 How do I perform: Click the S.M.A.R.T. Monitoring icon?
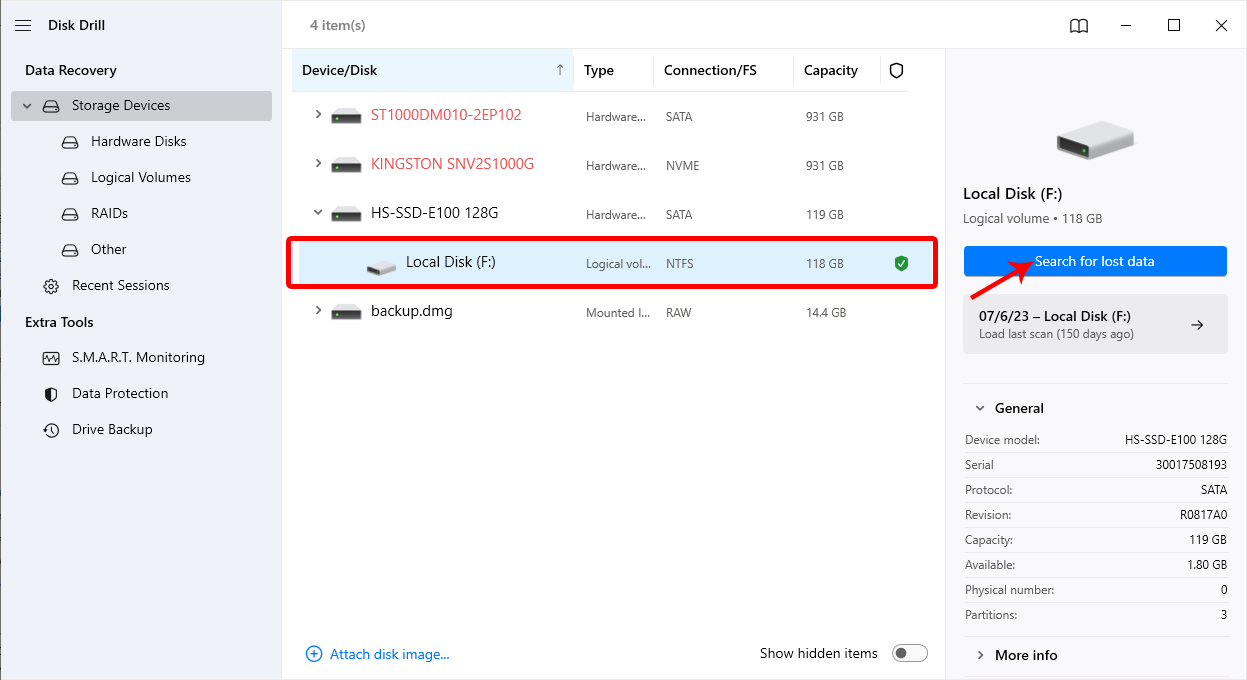[51, 358]
